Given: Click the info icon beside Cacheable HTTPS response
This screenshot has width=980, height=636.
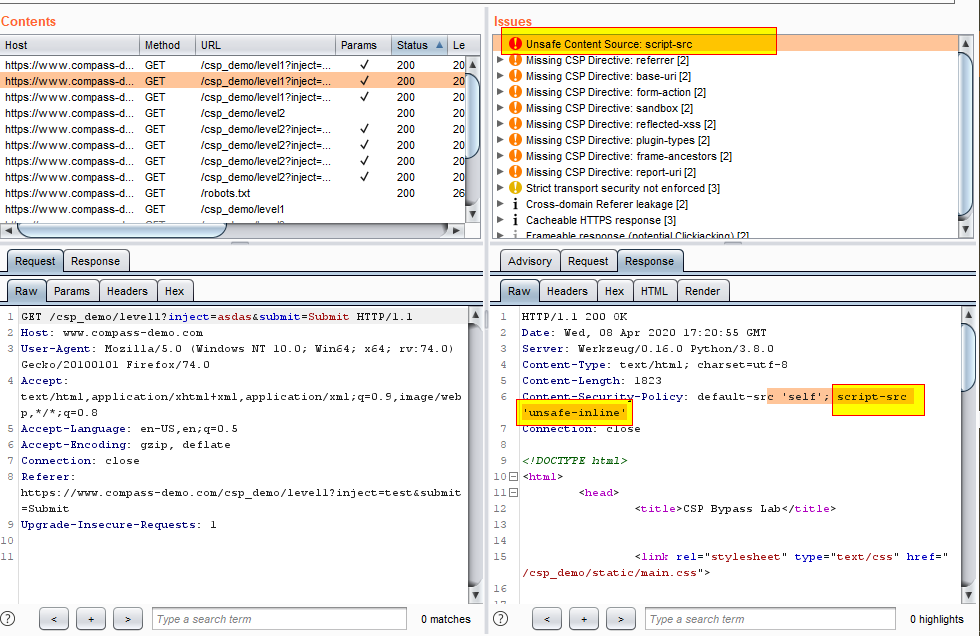Looking at the screenshot, I should [515, 220].
